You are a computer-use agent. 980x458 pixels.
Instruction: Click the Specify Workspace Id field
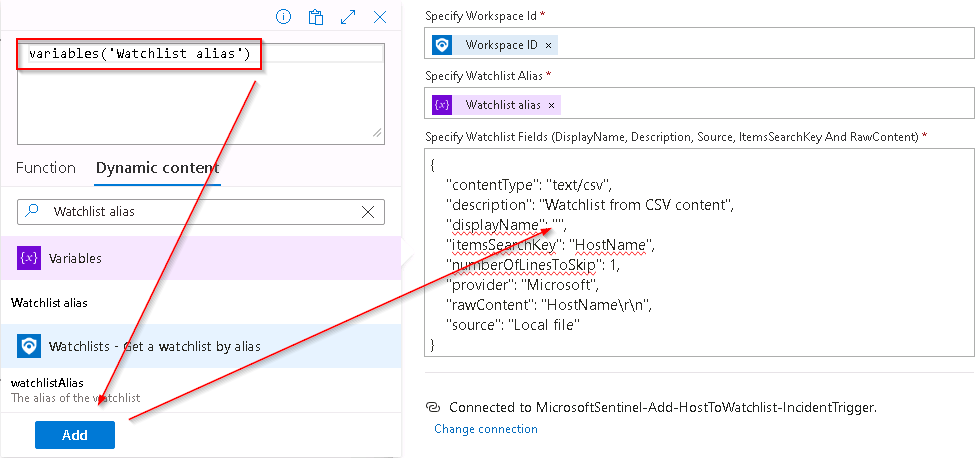coord(699,45)
